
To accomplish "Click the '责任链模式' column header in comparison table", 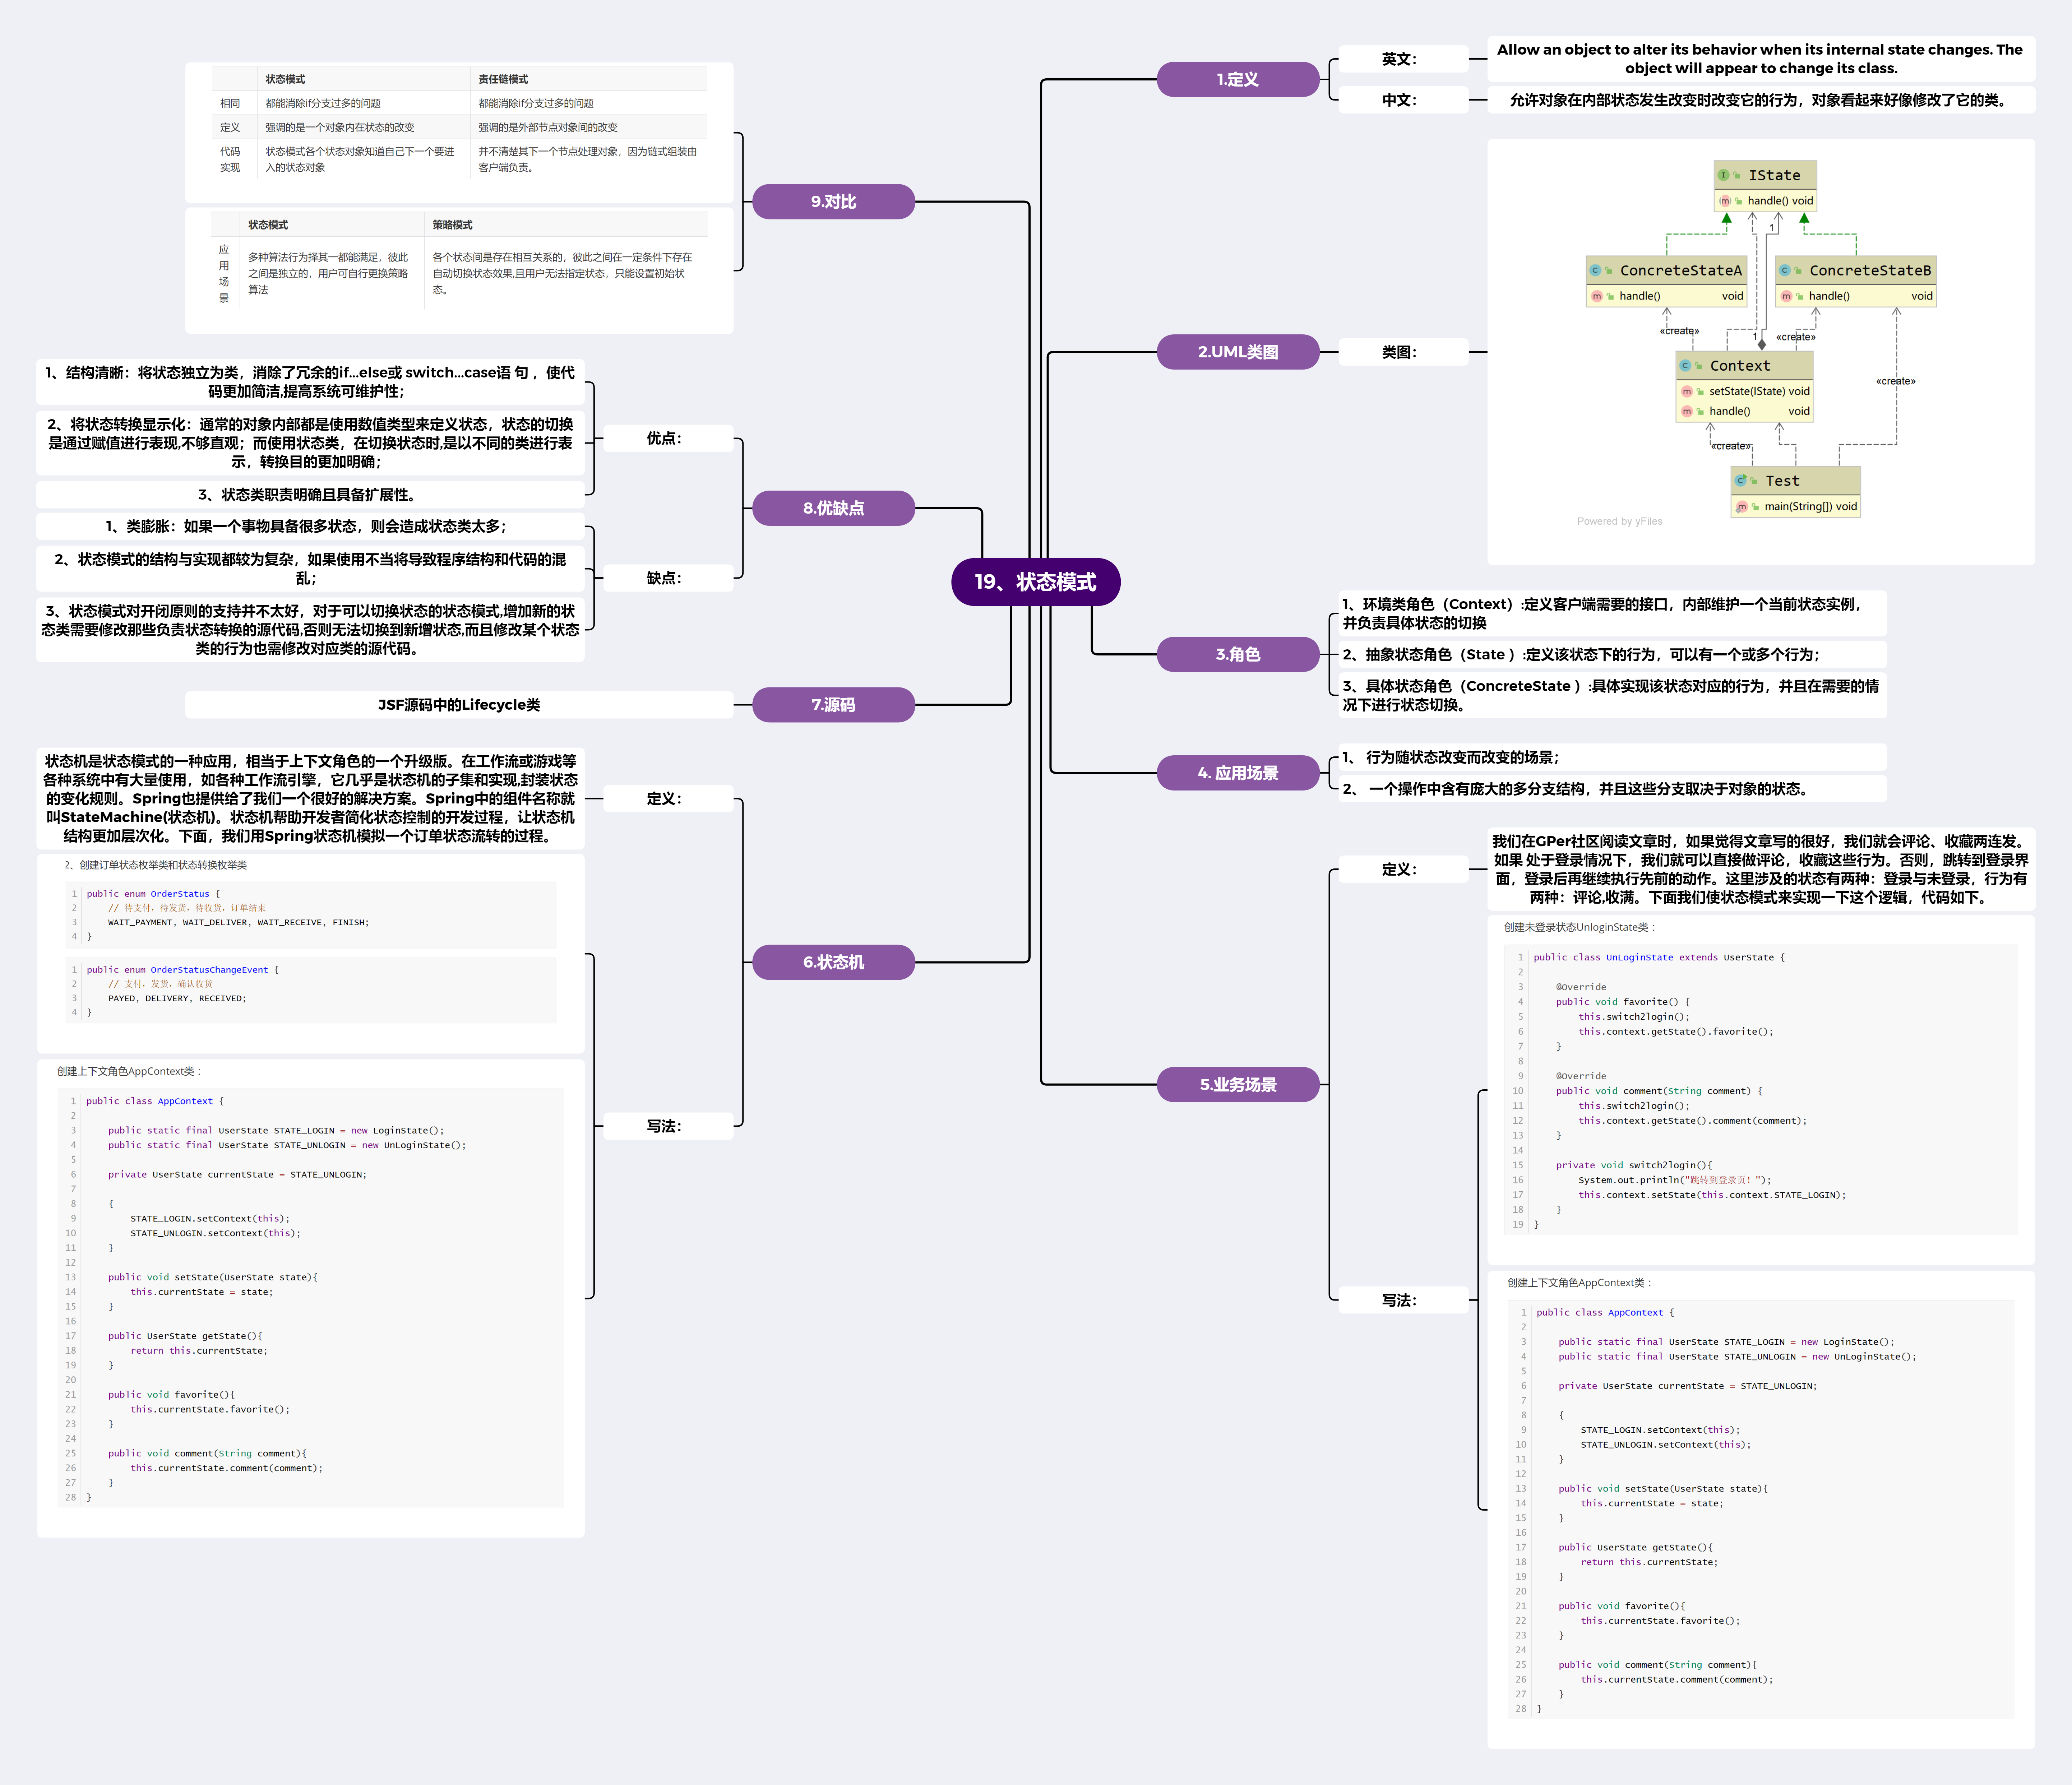I will click(503, 79).
